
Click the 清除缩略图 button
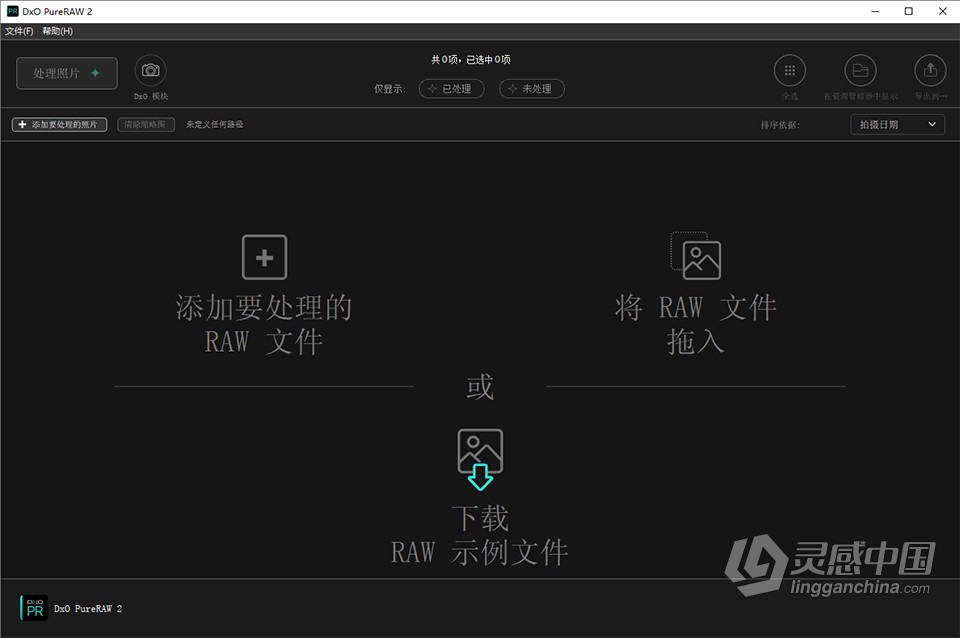coord(146,124)
